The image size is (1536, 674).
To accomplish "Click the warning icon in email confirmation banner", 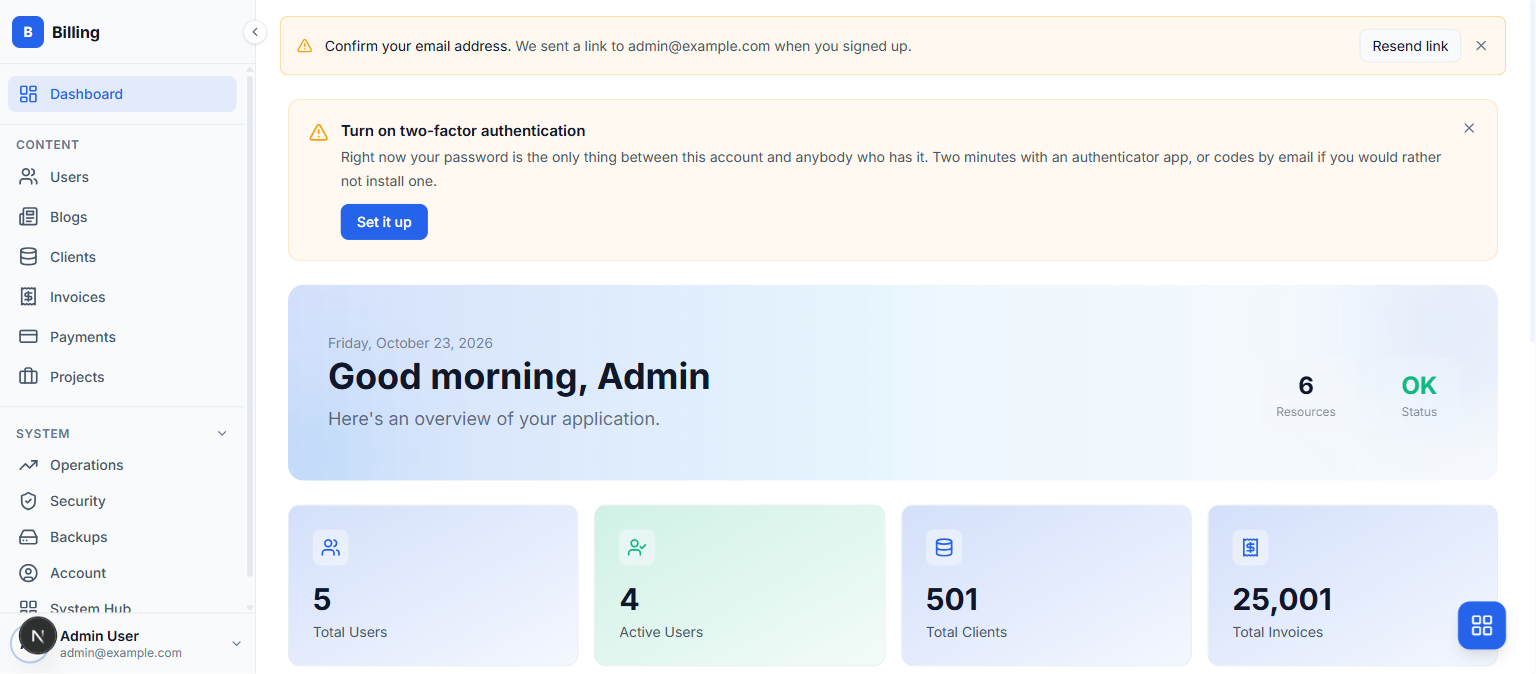I will click(305, 46).
